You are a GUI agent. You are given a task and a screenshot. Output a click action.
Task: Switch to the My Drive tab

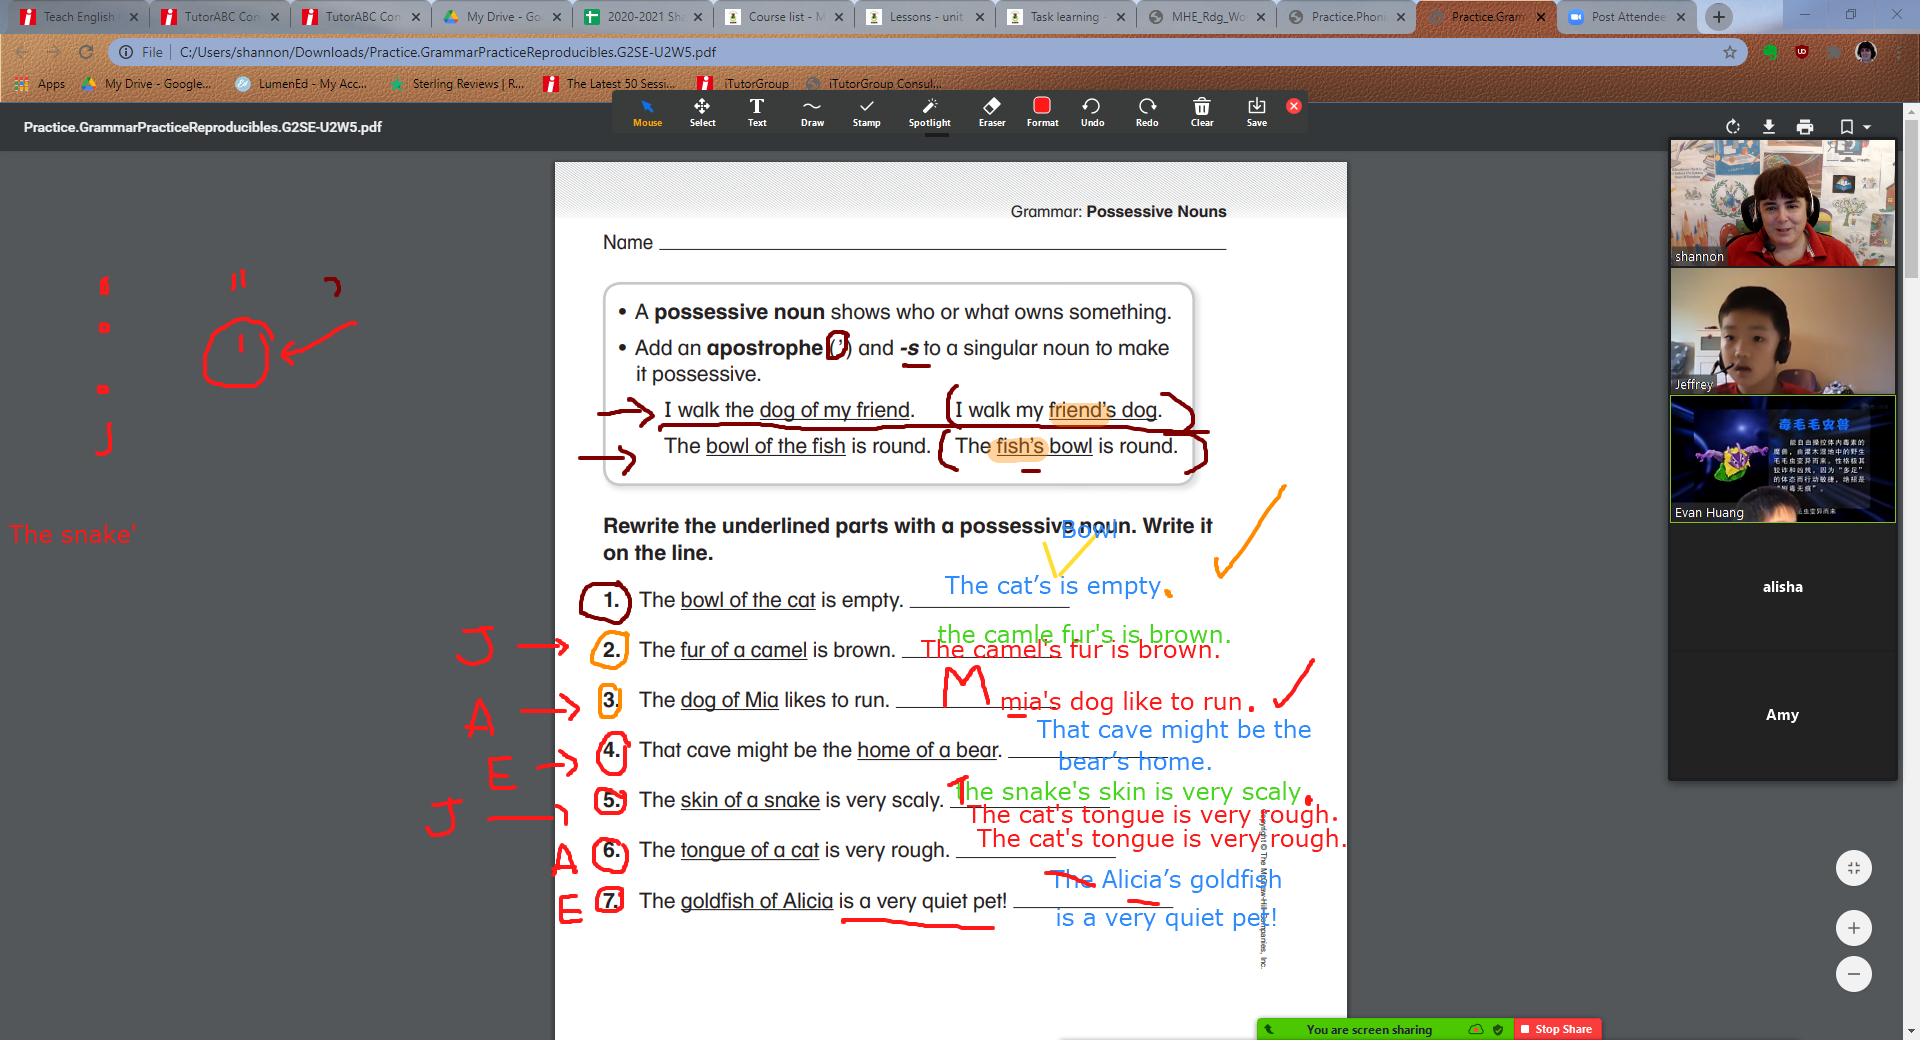[x=504, y=17]
